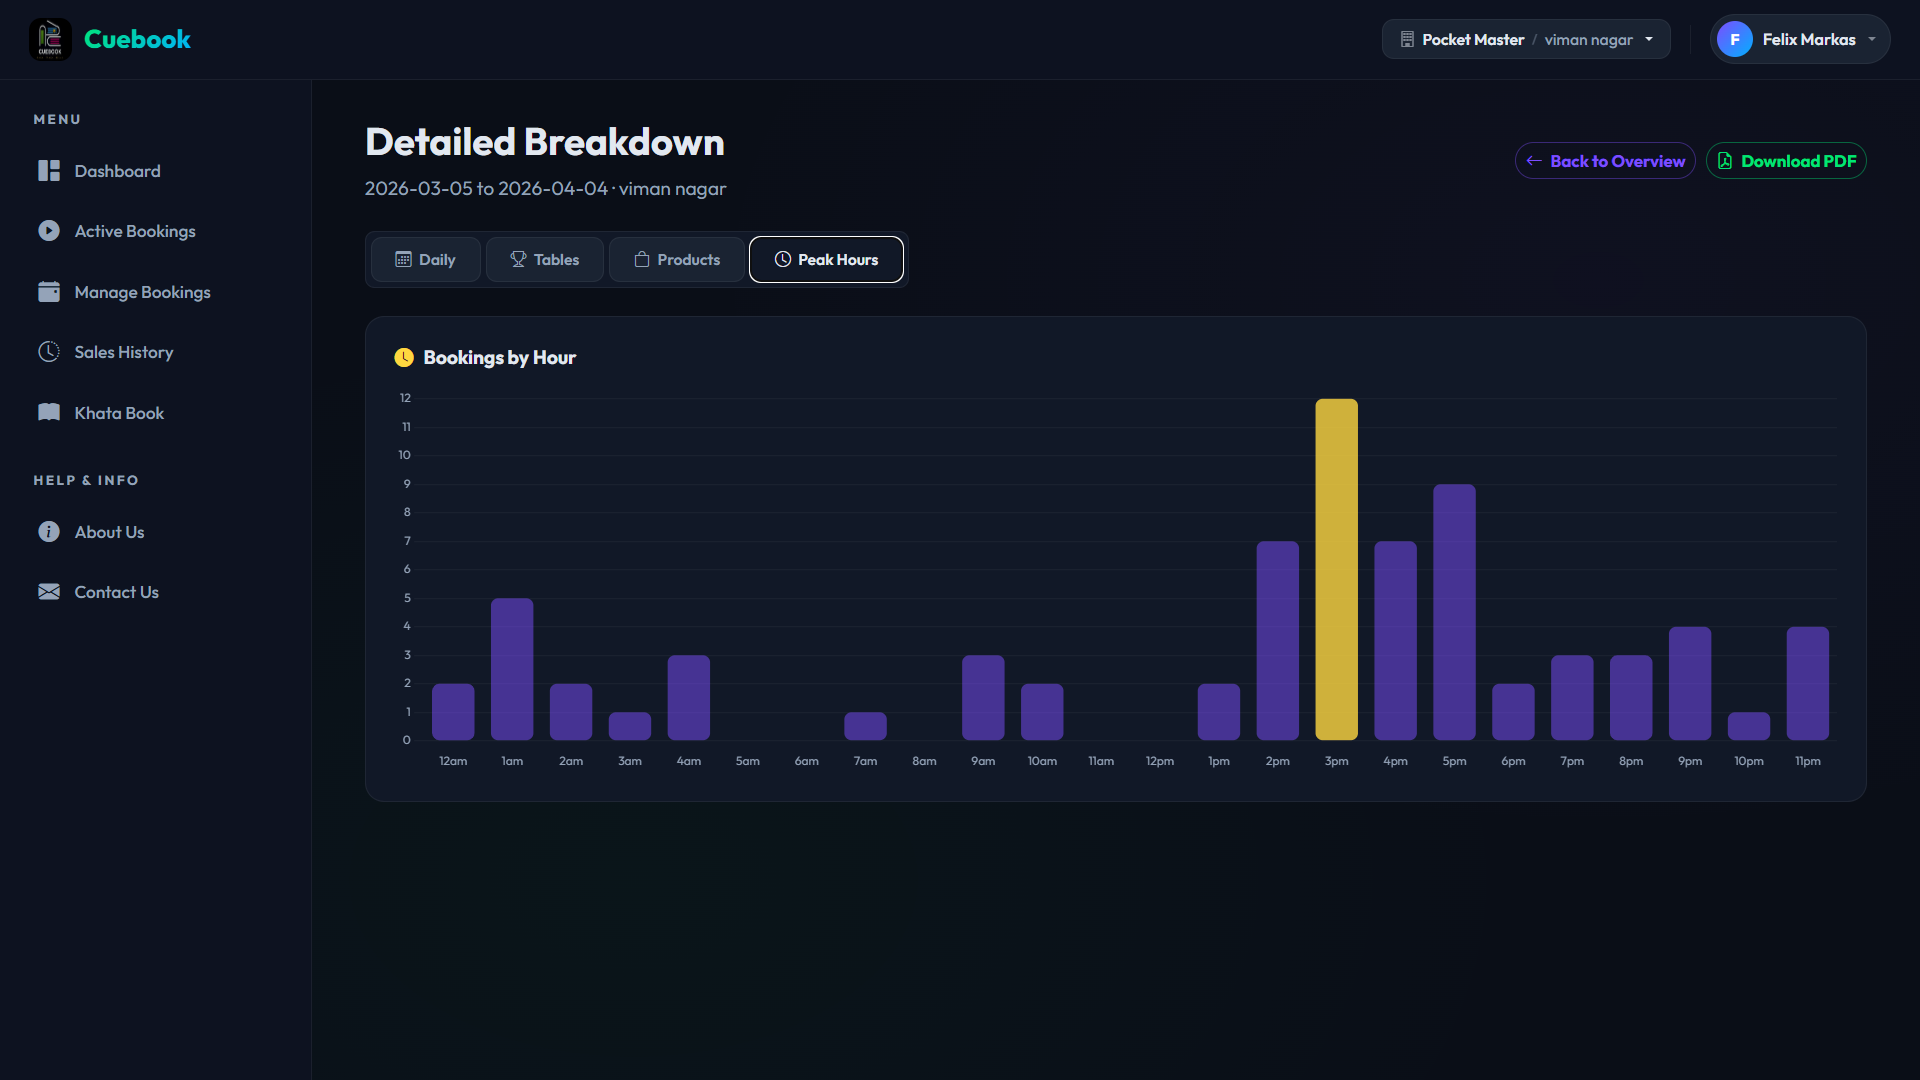Click Download PDF button
1920x1080 pixels.
click(x=1786, y=161)
